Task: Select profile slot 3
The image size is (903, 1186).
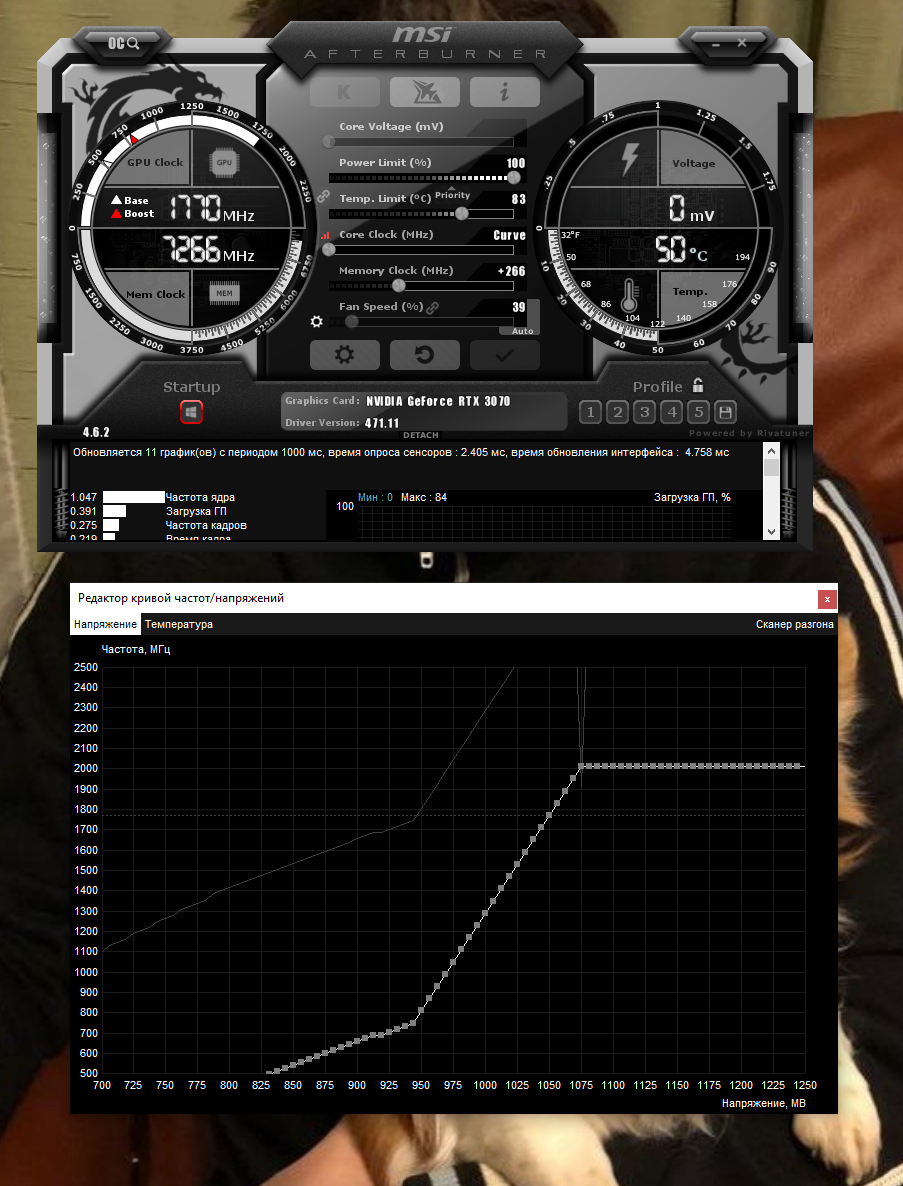Action: pos(644,412)
